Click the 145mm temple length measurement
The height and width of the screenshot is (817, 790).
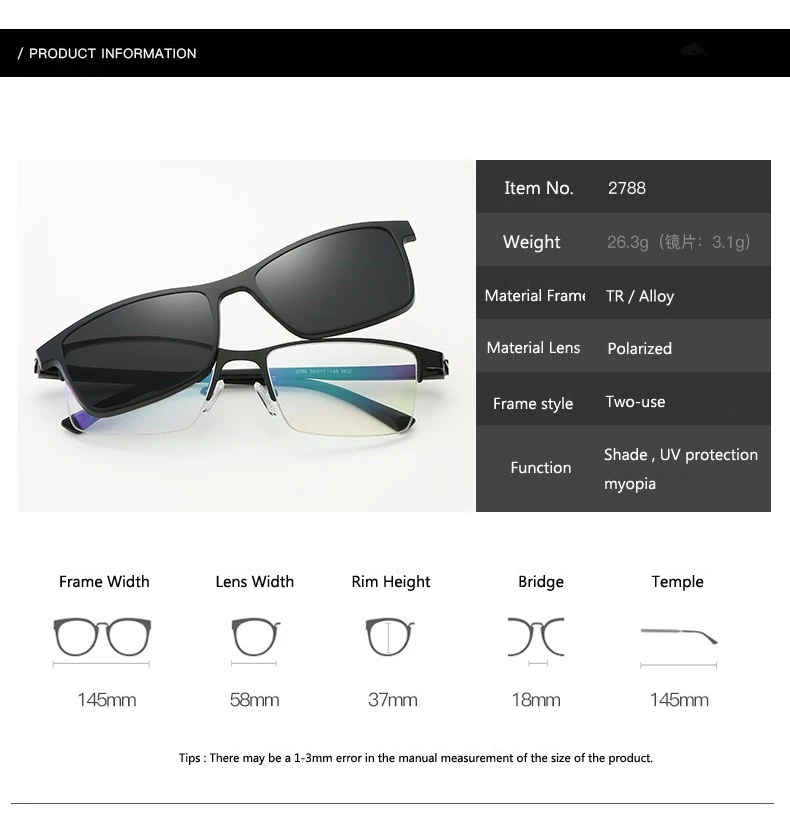(679, 700)
